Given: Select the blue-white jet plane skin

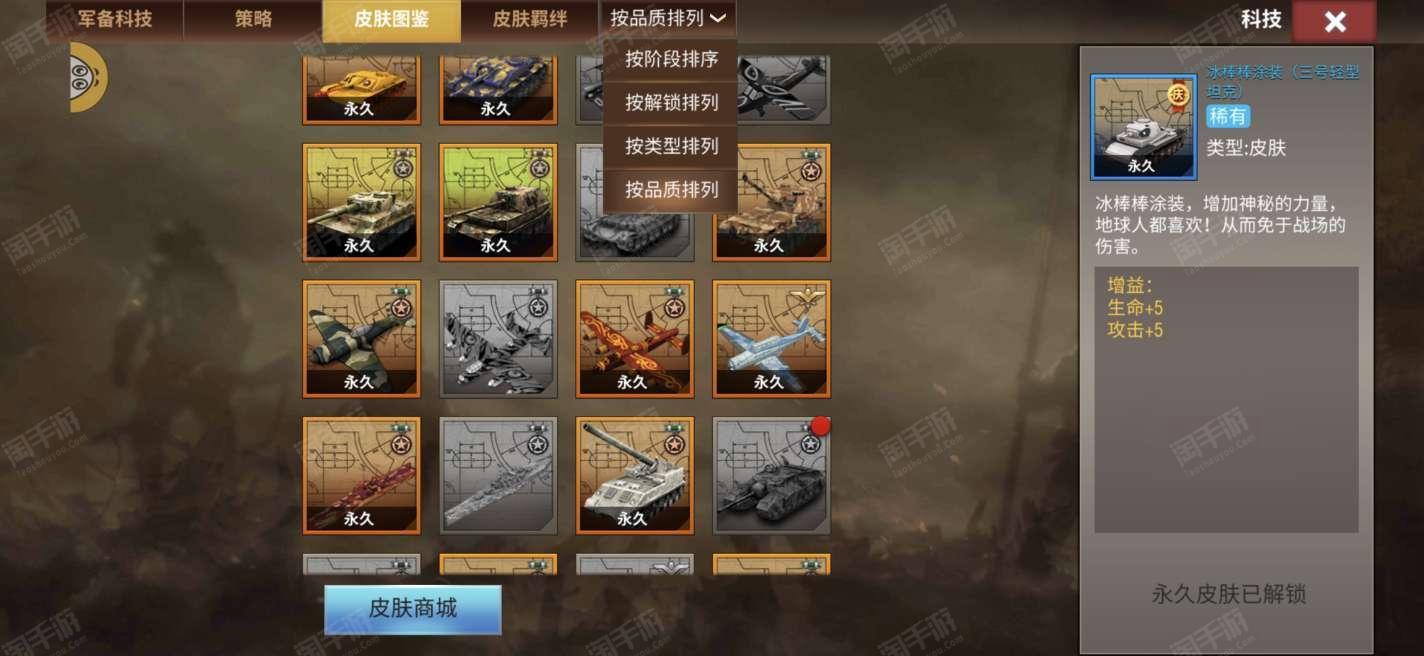Looking at the screenshot, I should click(x=771, y=338).
